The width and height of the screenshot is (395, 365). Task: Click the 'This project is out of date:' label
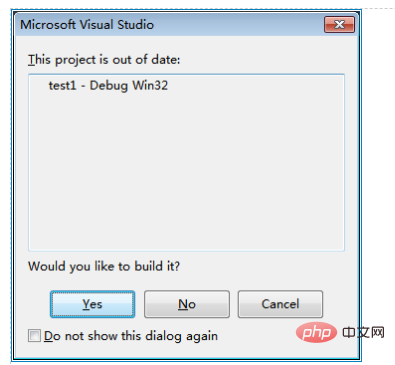pos(104,60)
